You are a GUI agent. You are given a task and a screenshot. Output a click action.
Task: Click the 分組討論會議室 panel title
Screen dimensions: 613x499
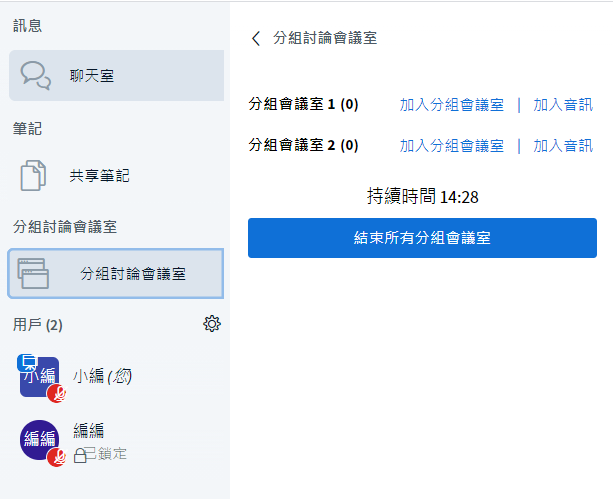[325, 38]
